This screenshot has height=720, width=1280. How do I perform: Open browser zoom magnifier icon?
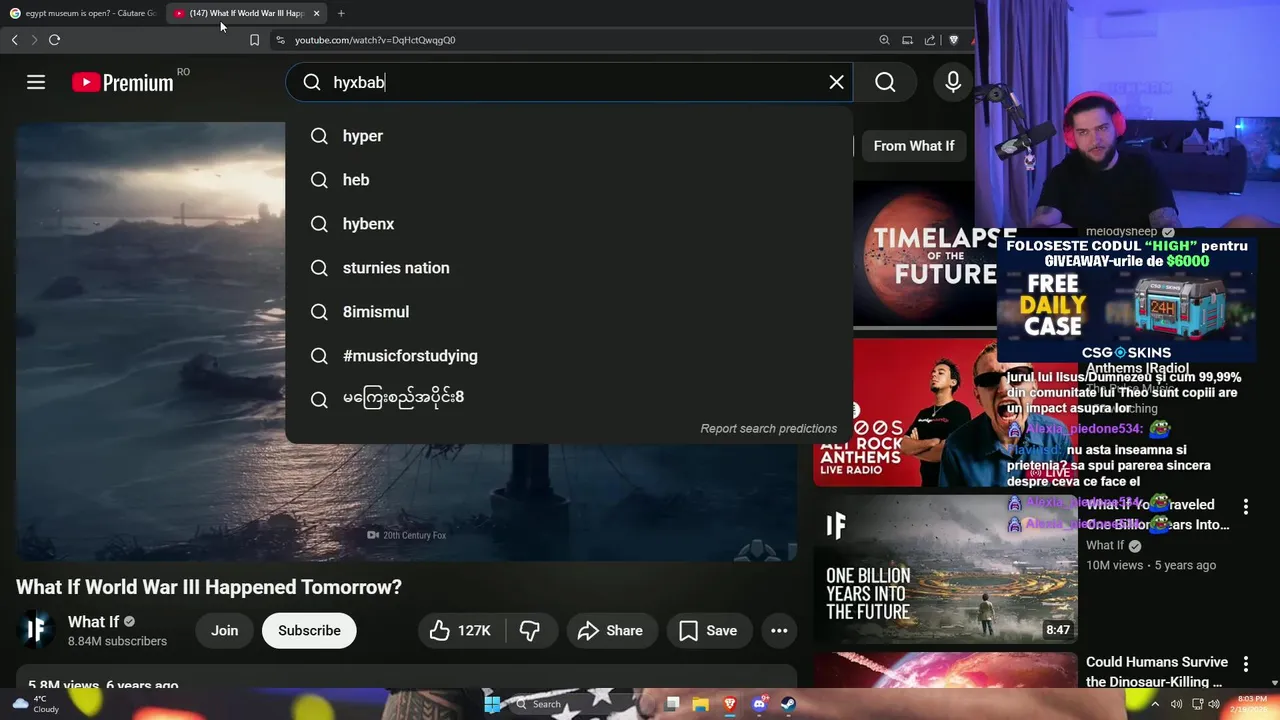(884, 40)
